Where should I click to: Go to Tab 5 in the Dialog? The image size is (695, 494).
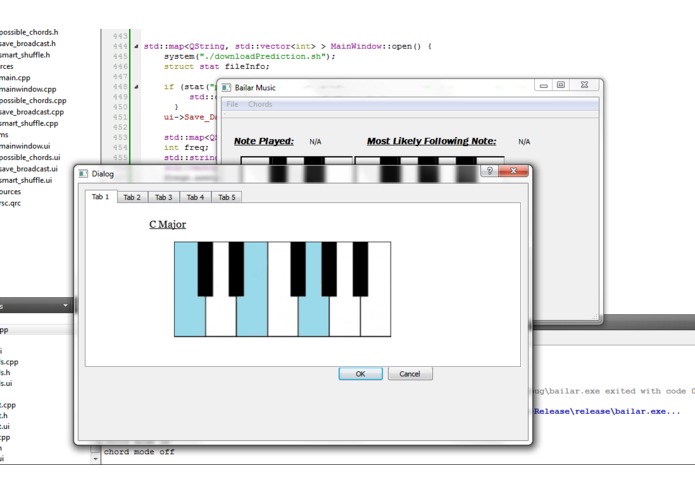coord(226,197)
